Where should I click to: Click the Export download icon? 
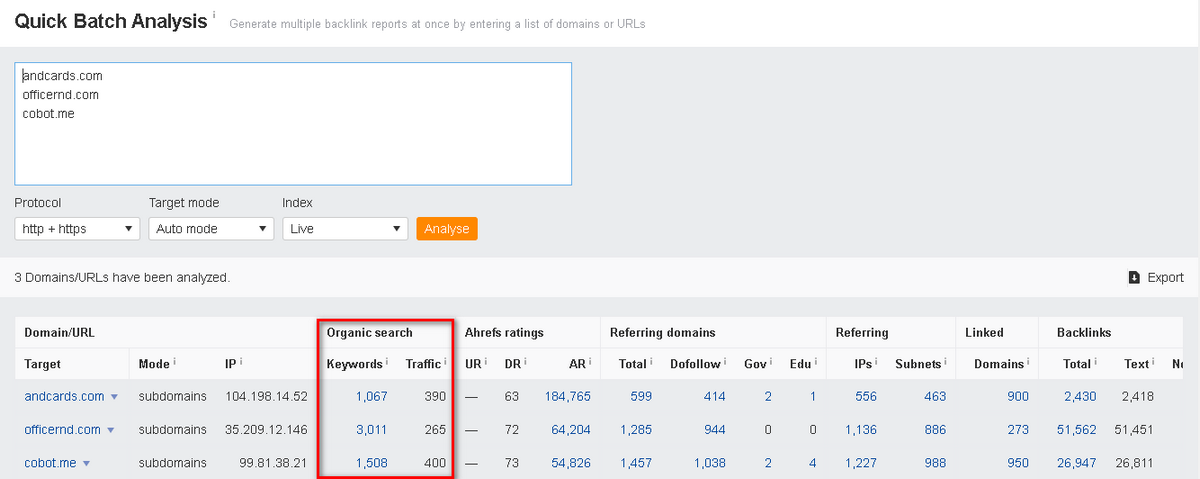click(1134, 278)
